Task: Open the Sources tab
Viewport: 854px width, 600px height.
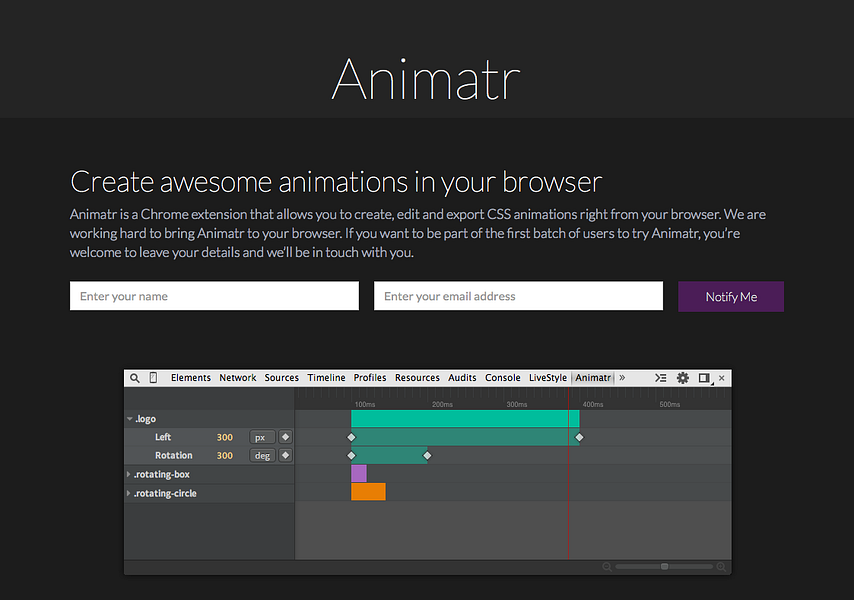Action: [x=282, y=378]
